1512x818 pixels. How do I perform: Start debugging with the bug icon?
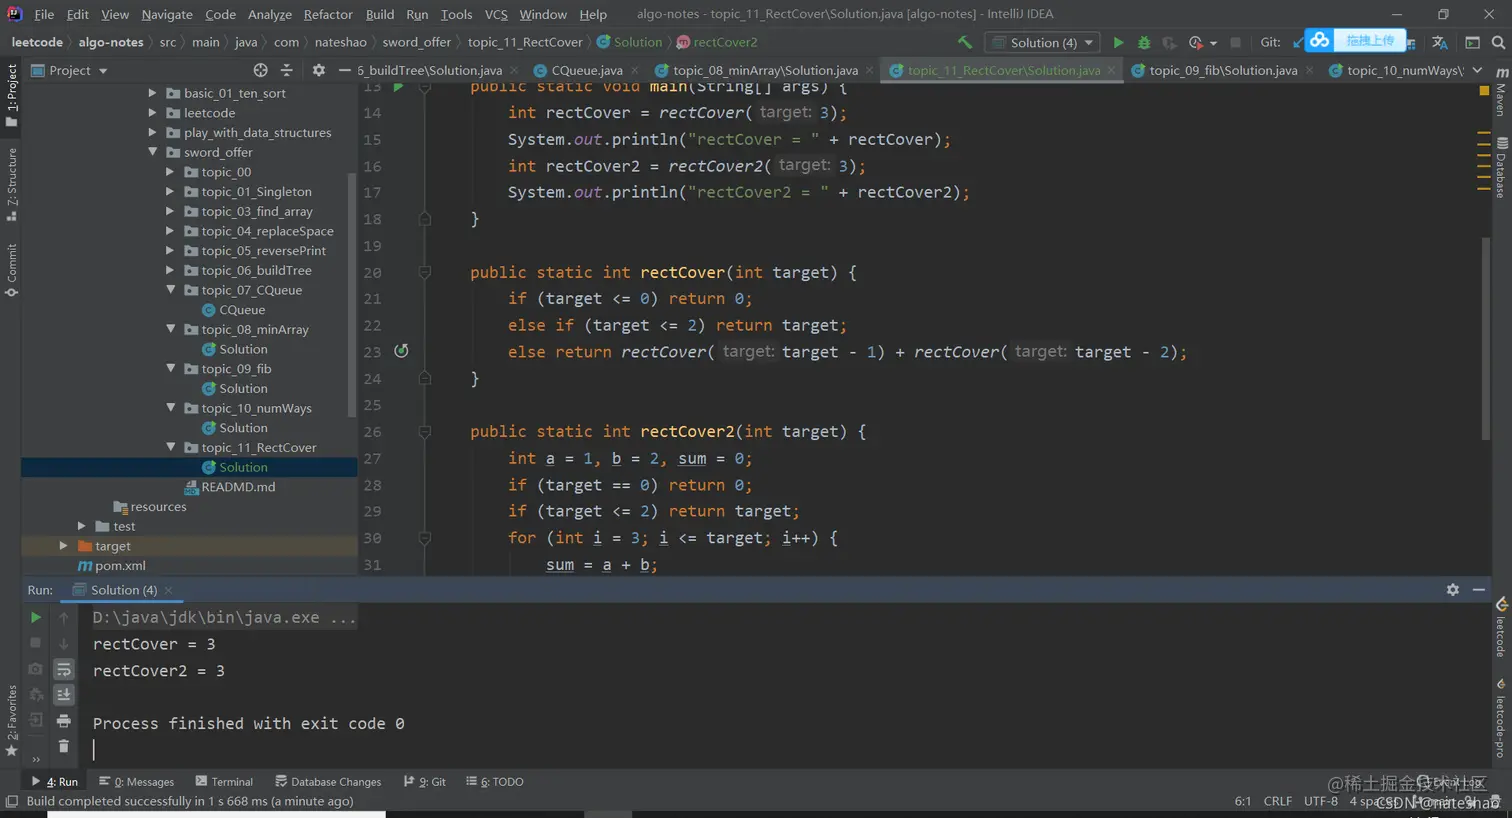click(x=1144, y=42)
